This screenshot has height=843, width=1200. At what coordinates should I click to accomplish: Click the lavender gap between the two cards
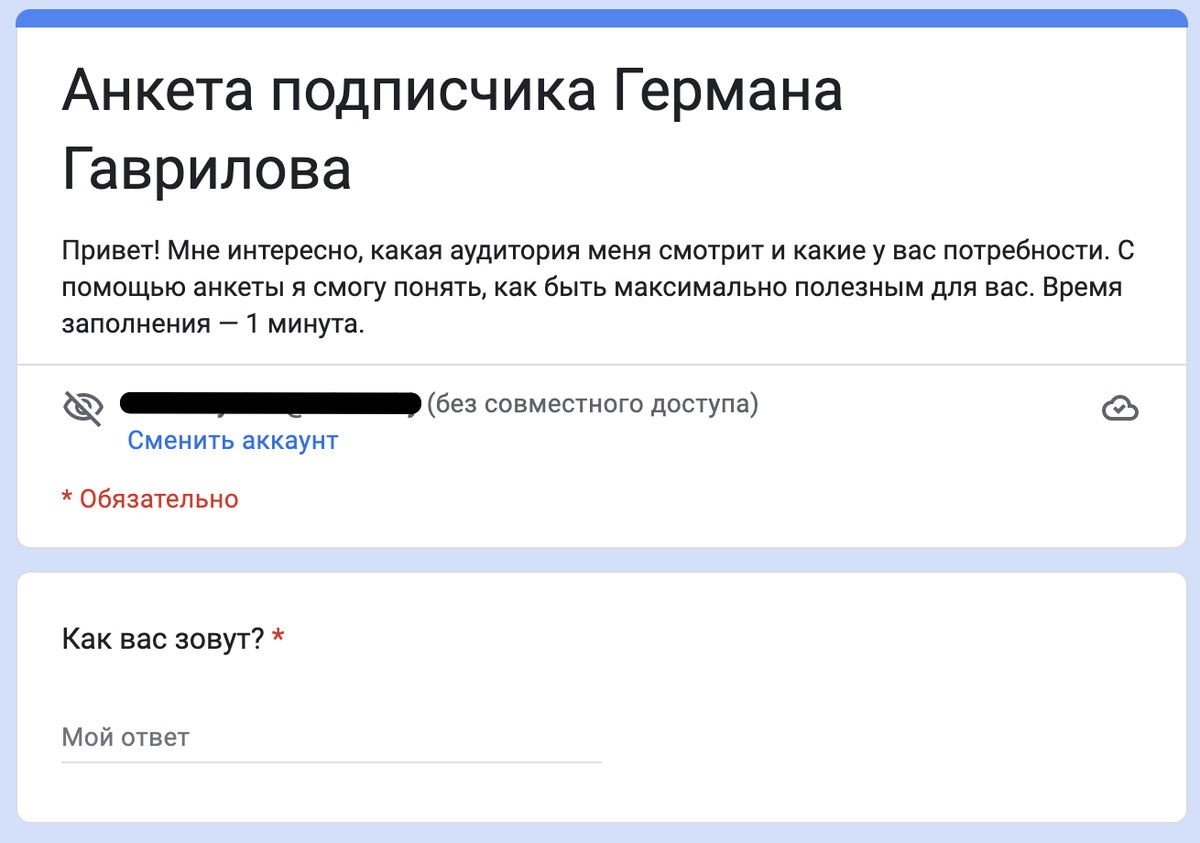coord(600,559)
